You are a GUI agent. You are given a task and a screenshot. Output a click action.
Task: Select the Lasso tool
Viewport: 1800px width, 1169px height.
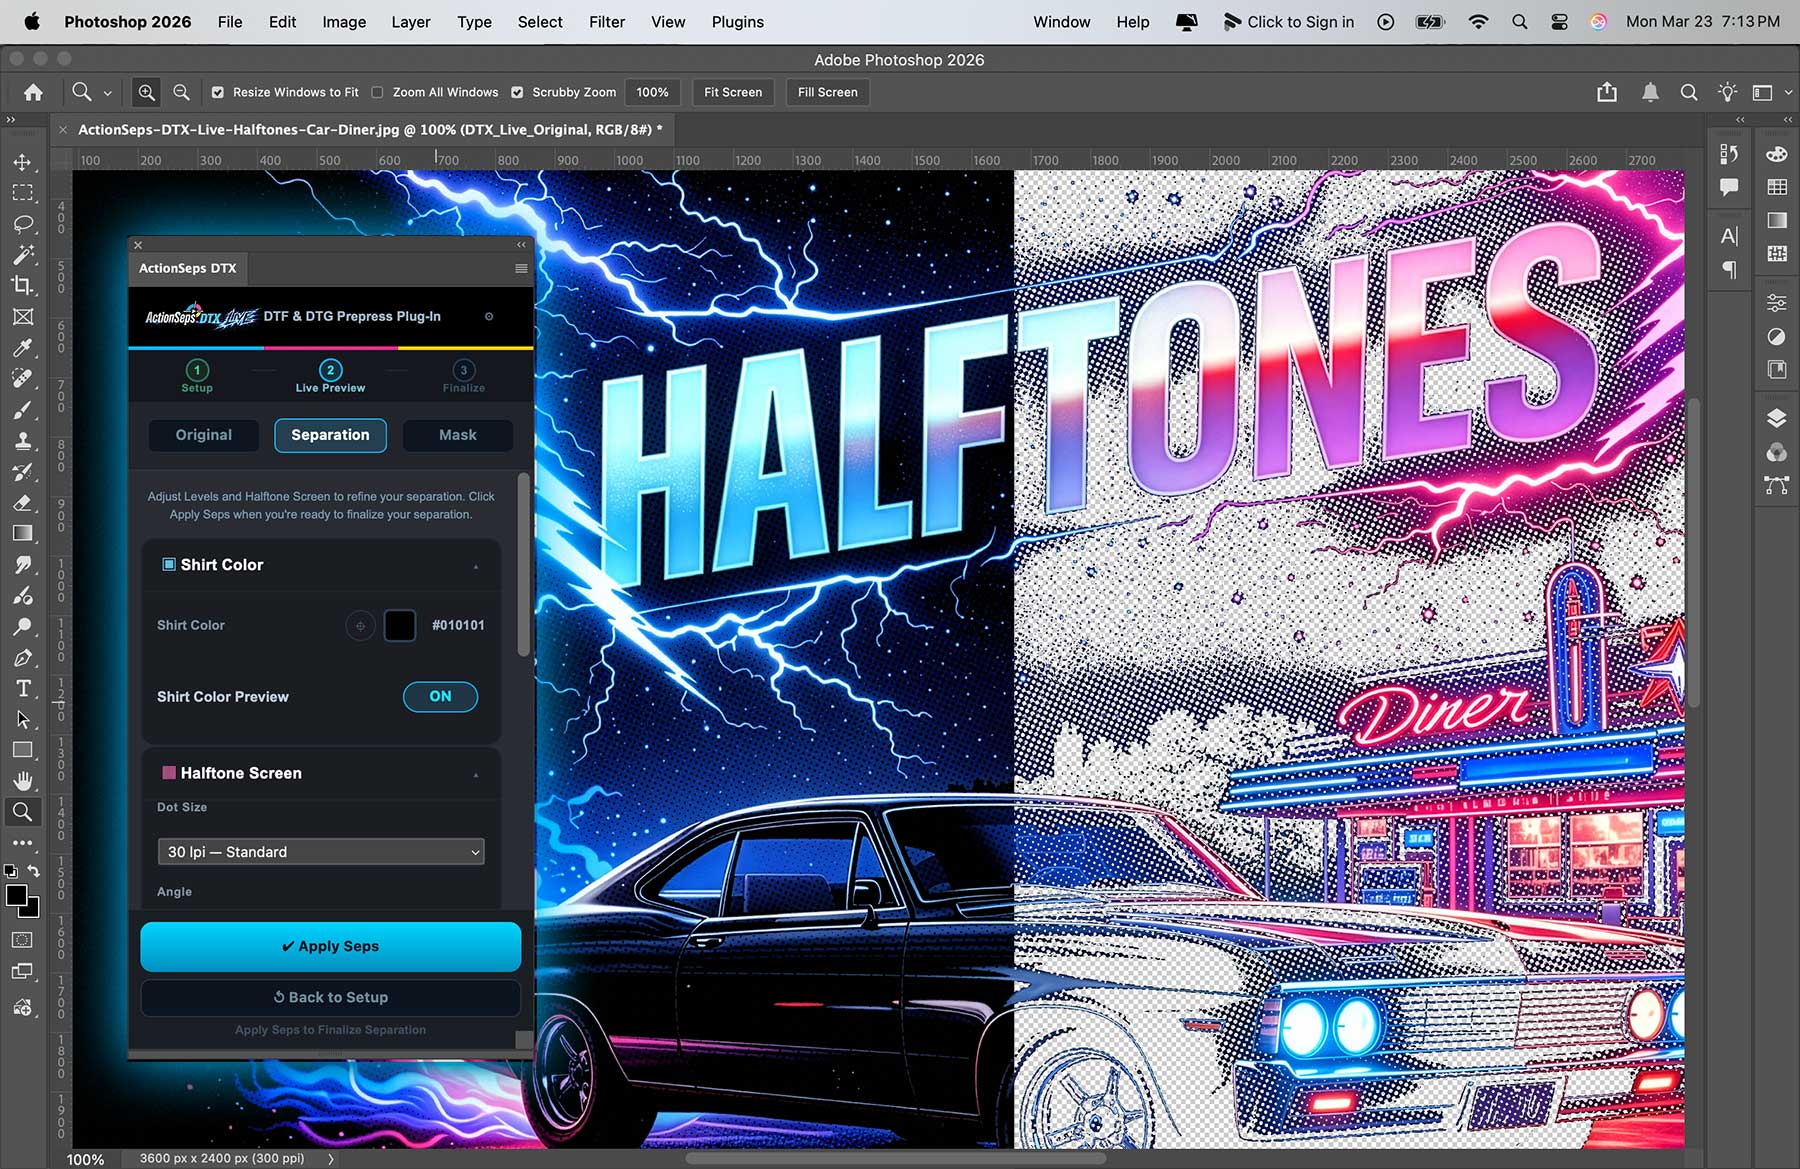point(22,224)
